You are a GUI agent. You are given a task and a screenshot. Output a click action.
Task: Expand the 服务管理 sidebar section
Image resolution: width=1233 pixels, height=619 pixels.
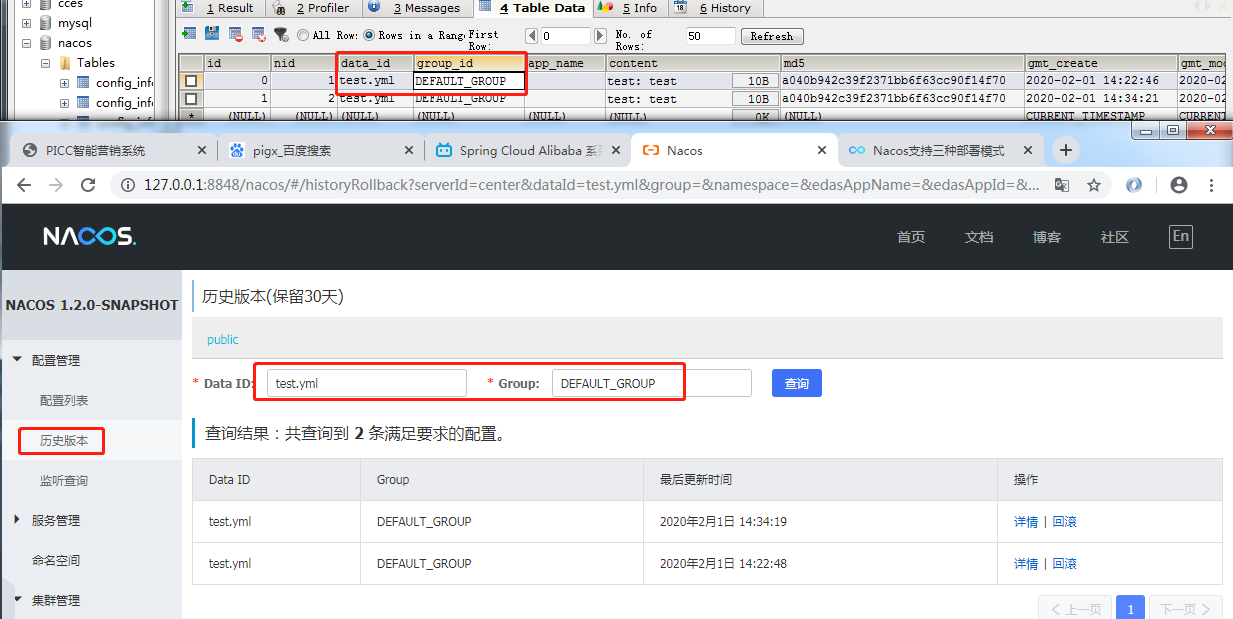pos(18,520)
